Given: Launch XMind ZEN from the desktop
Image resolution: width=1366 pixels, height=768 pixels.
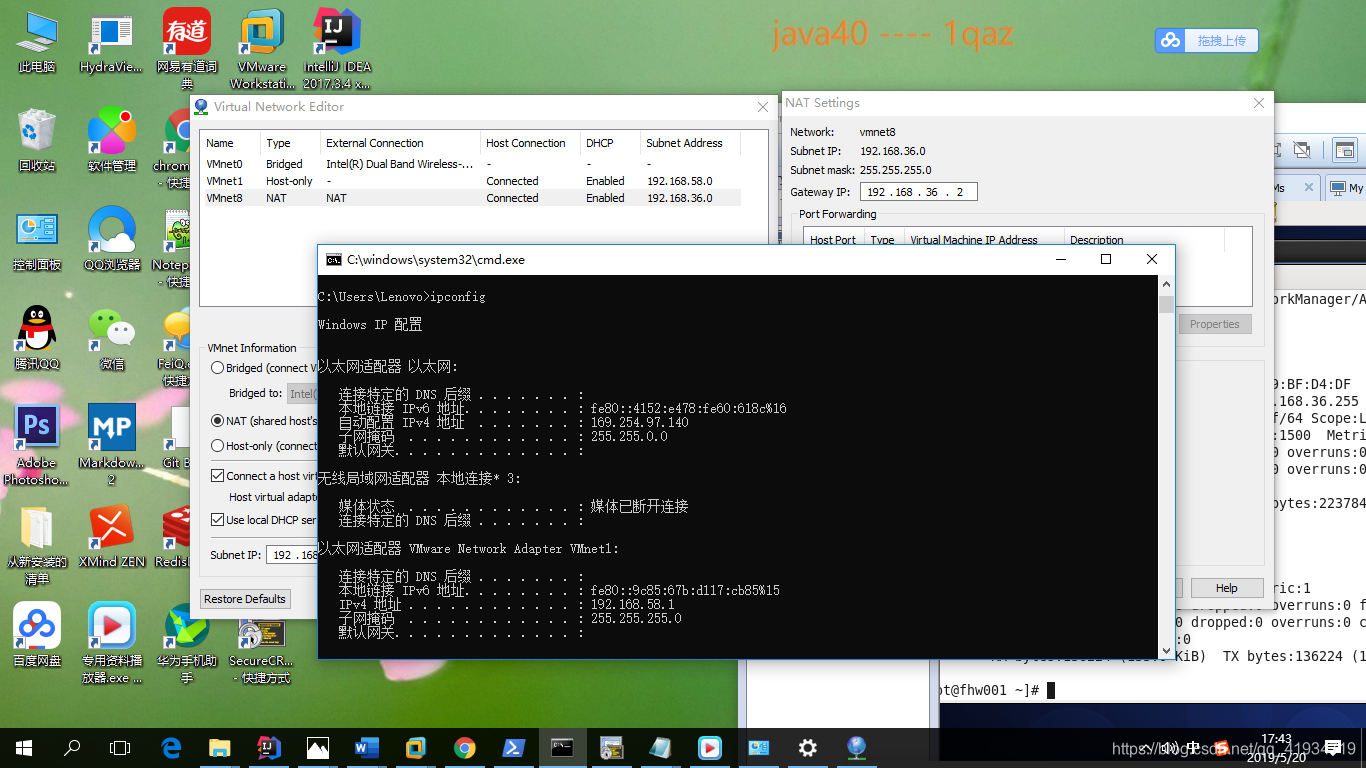Looking at the screenshot, I should [x=111, y=536].
